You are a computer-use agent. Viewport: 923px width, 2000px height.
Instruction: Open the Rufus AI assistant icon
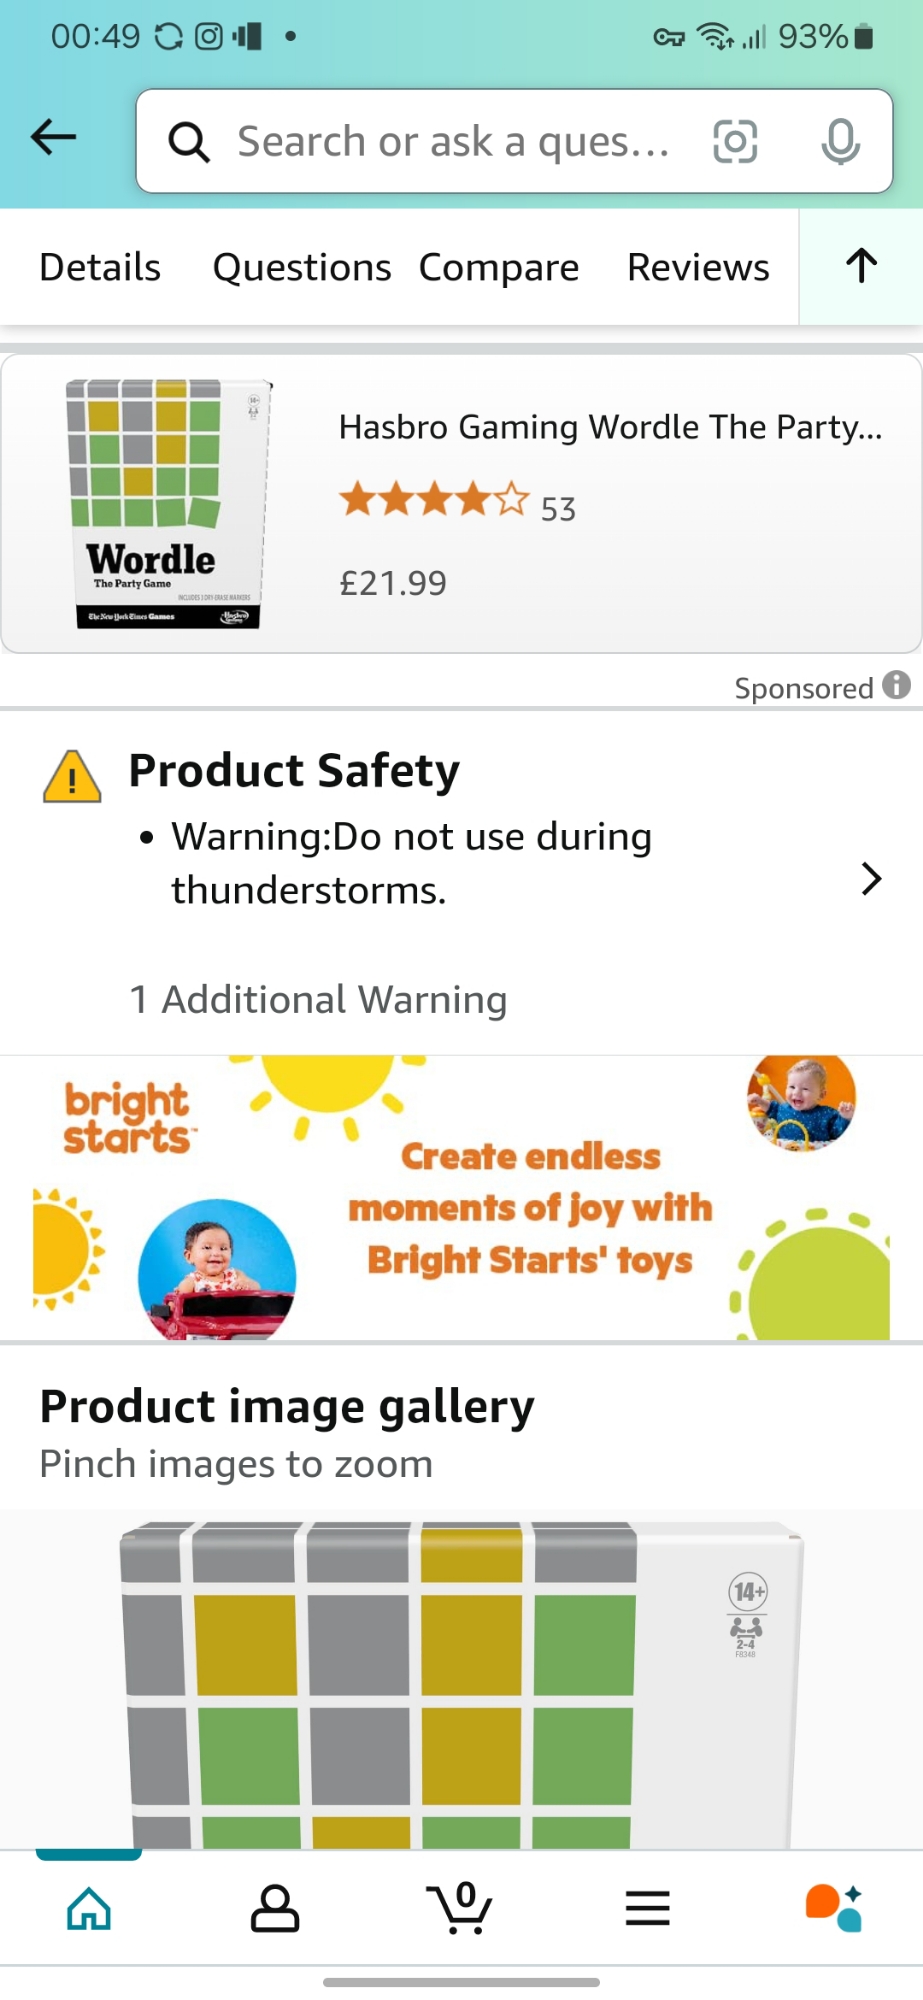(x=834, y=1908)
